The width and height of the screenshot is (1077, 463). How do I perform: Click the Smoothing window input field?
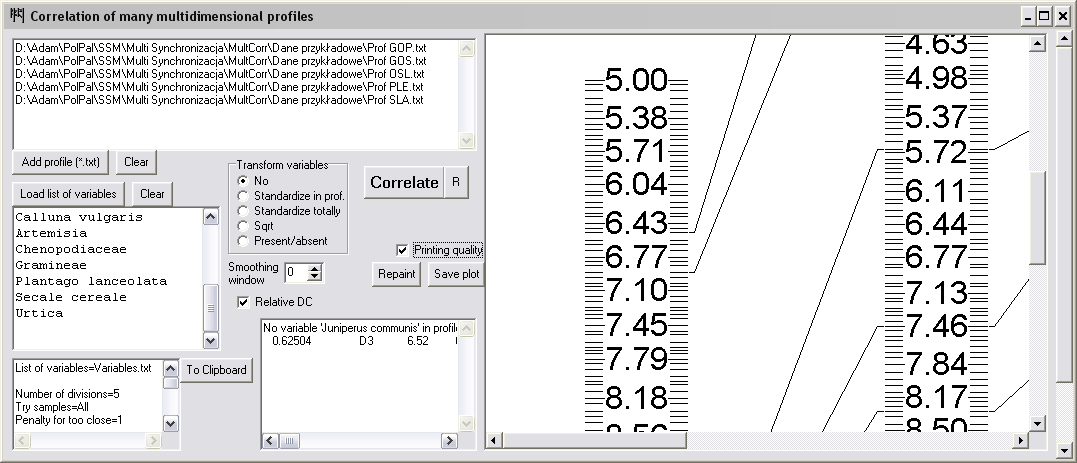[x=296, y=272]
